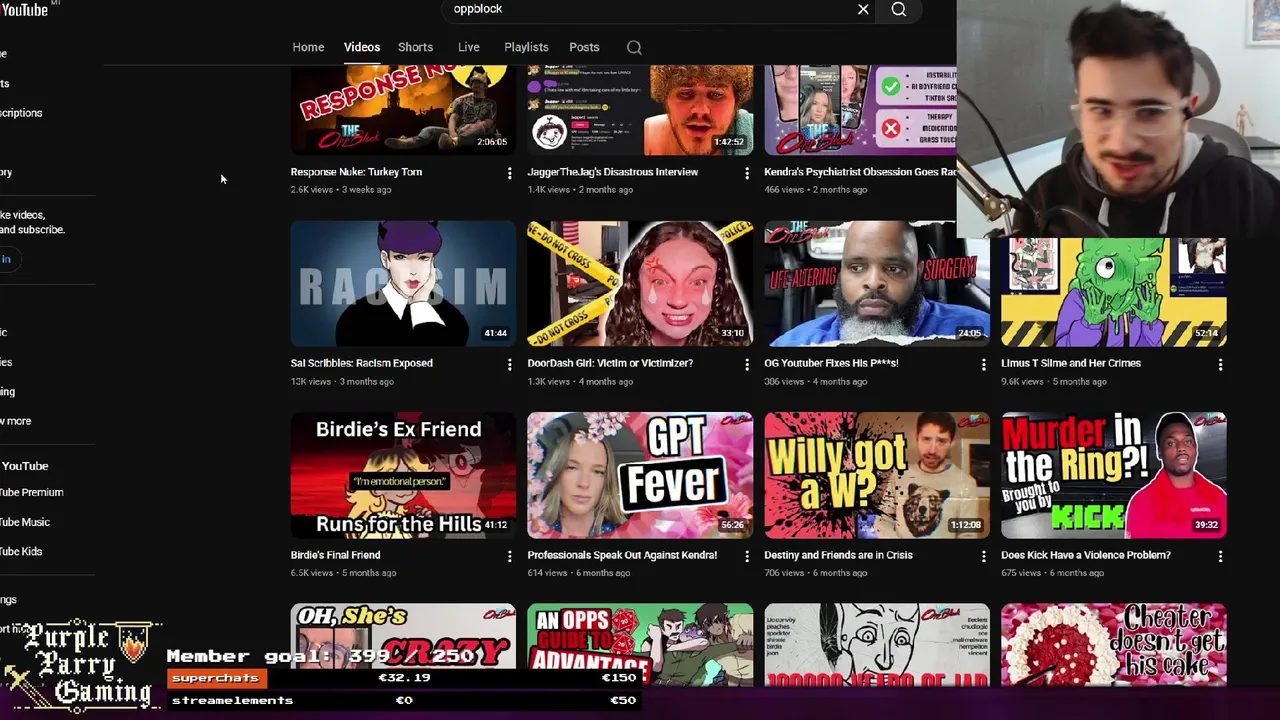Switch to the Shorts tab
1280x720 pixels.
point(415,47)
